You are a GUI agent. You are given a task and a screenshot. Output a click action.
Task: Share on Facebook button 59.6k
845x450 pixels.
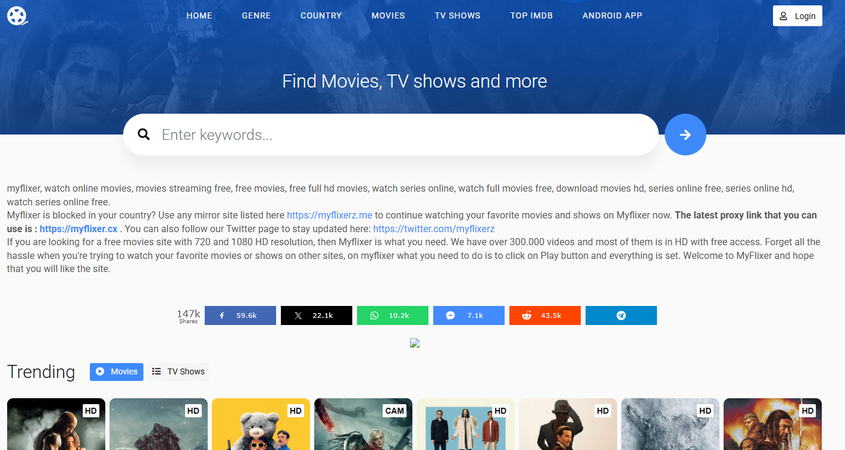point(240,315)
